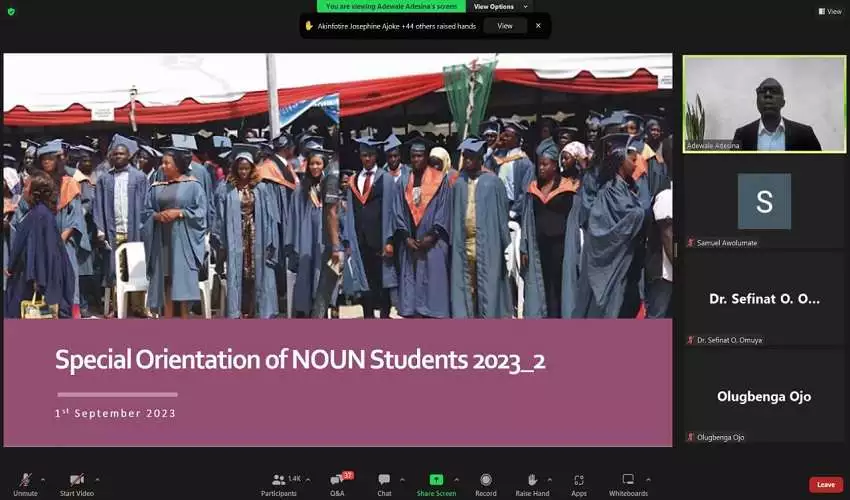Click the Start Video camera icon
The width and height of the screenshot is (850, 500).
(x=77, y=479)
